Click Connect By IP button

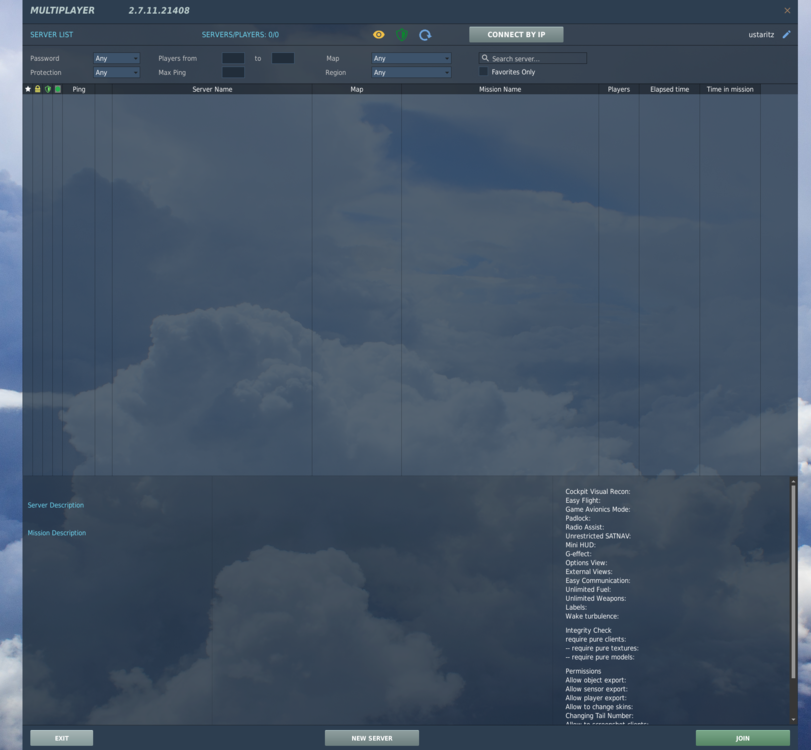click(x=516, y=35)
